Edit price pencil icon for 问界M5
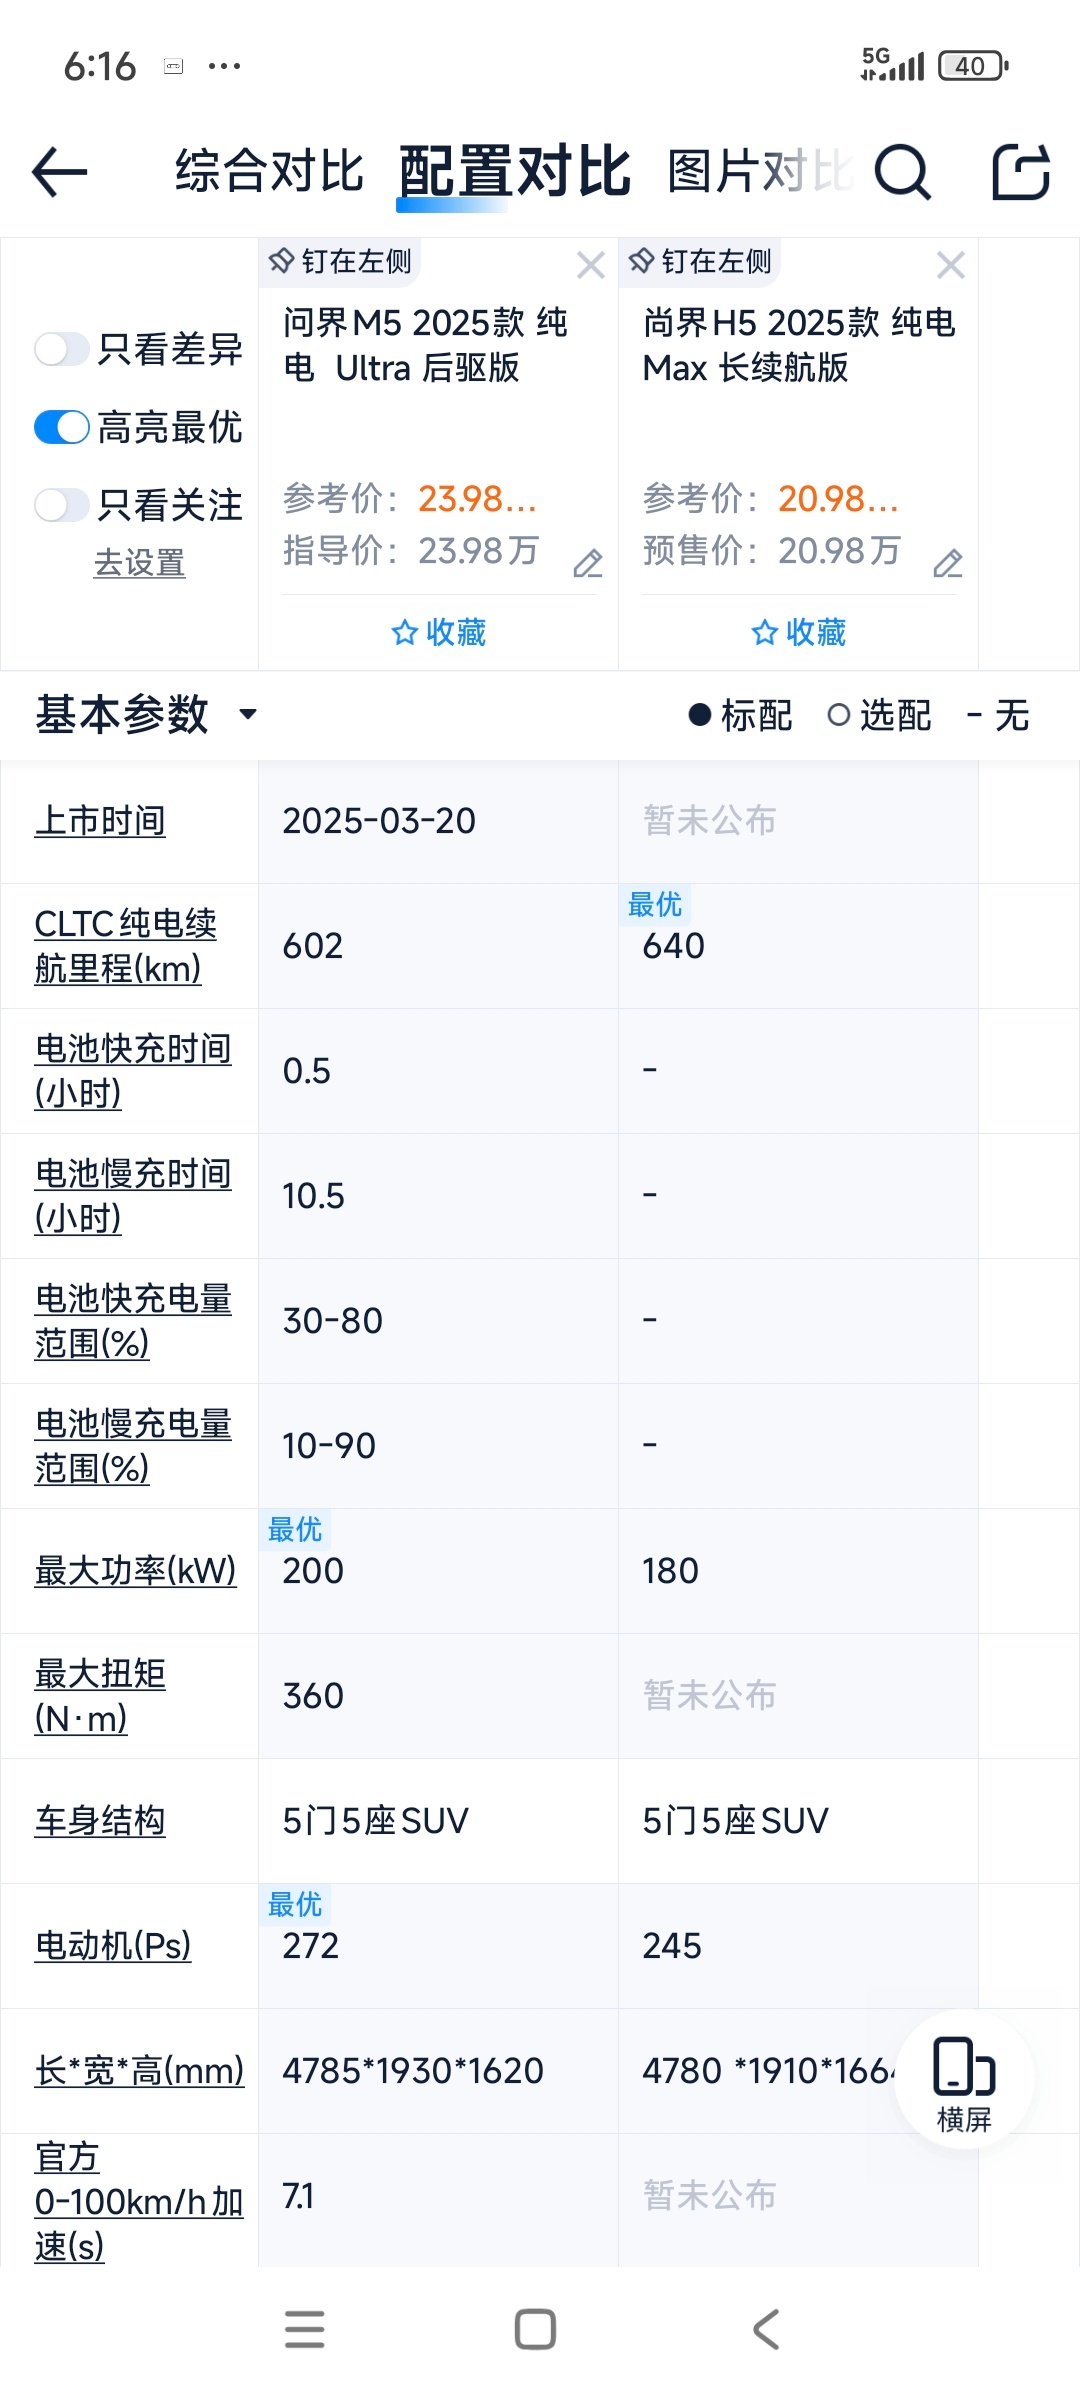This screenshot has width=1080, height=2400. 588,563
